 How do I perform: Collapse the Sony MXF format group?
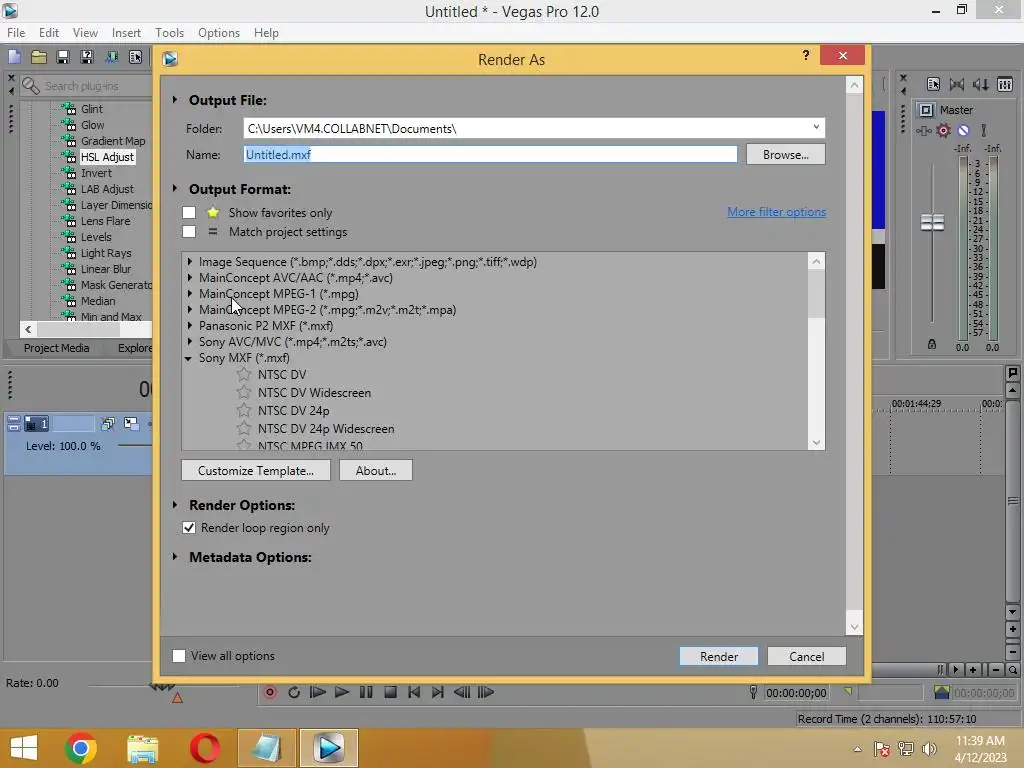click(189, 358)
